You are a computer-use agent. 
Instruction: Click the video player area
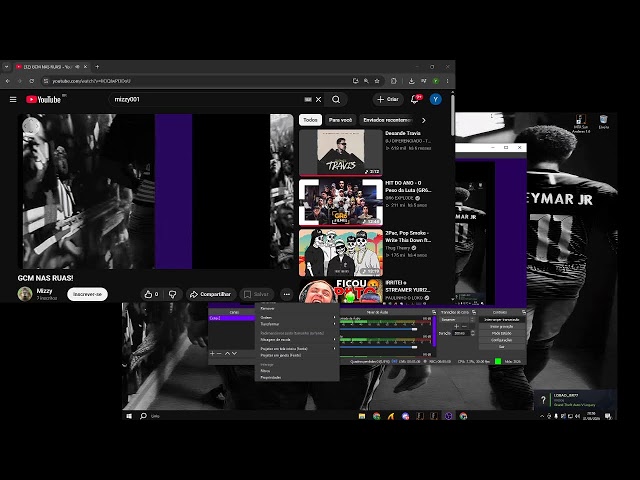156,191
